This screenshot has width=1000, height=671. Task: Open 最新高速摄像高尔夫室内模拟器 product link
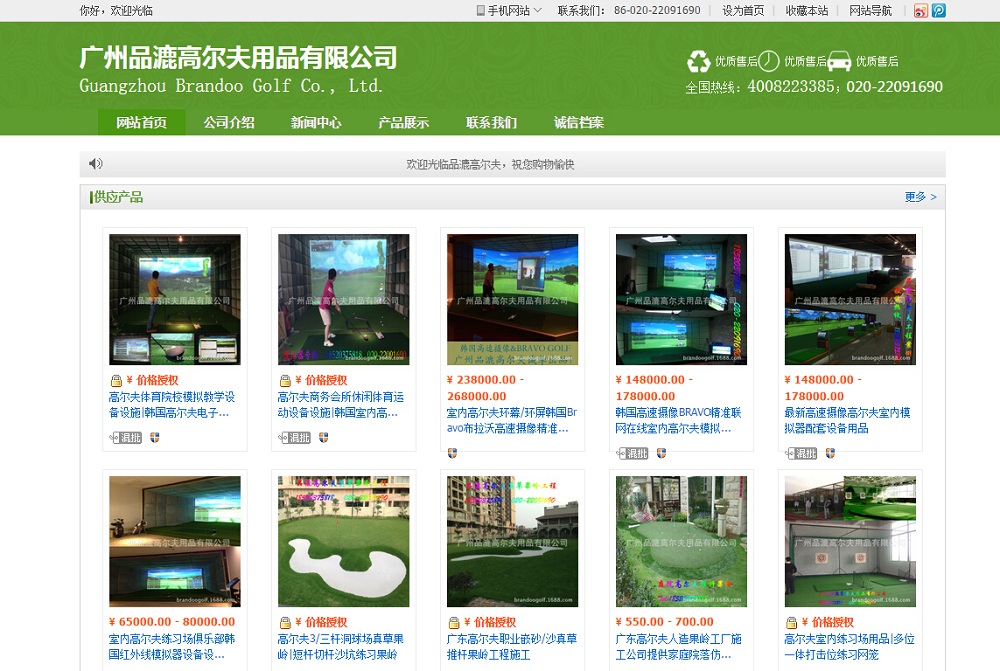coord(848,420)
